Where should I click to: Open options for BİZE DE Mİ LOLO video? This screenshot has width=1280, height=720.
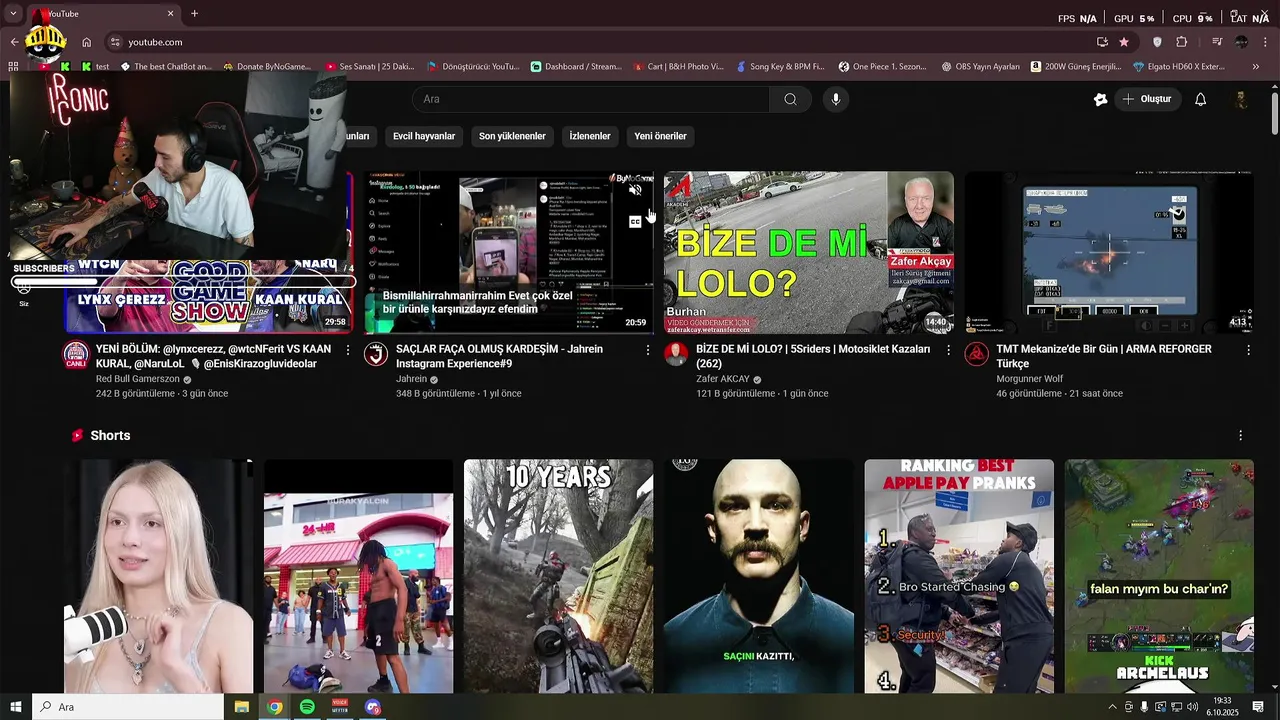point(948,350)
